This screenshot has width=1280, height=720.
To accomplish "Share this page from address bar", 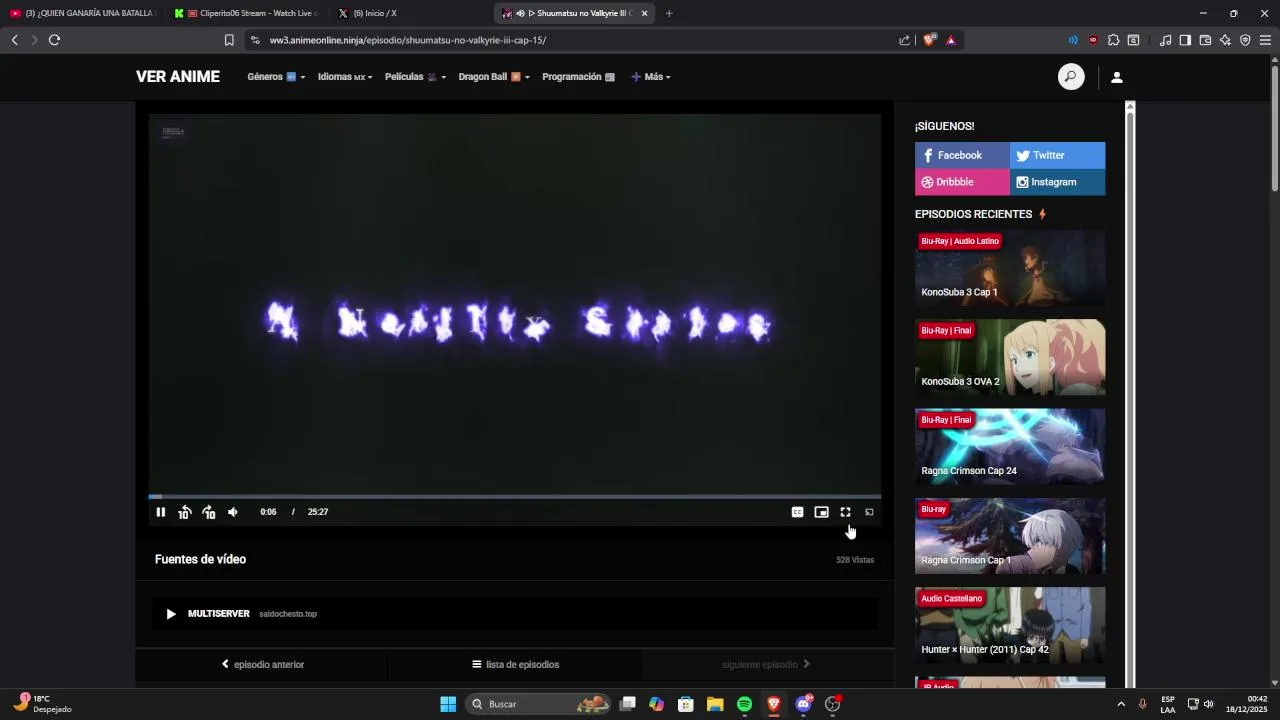I will click(904, 40).
